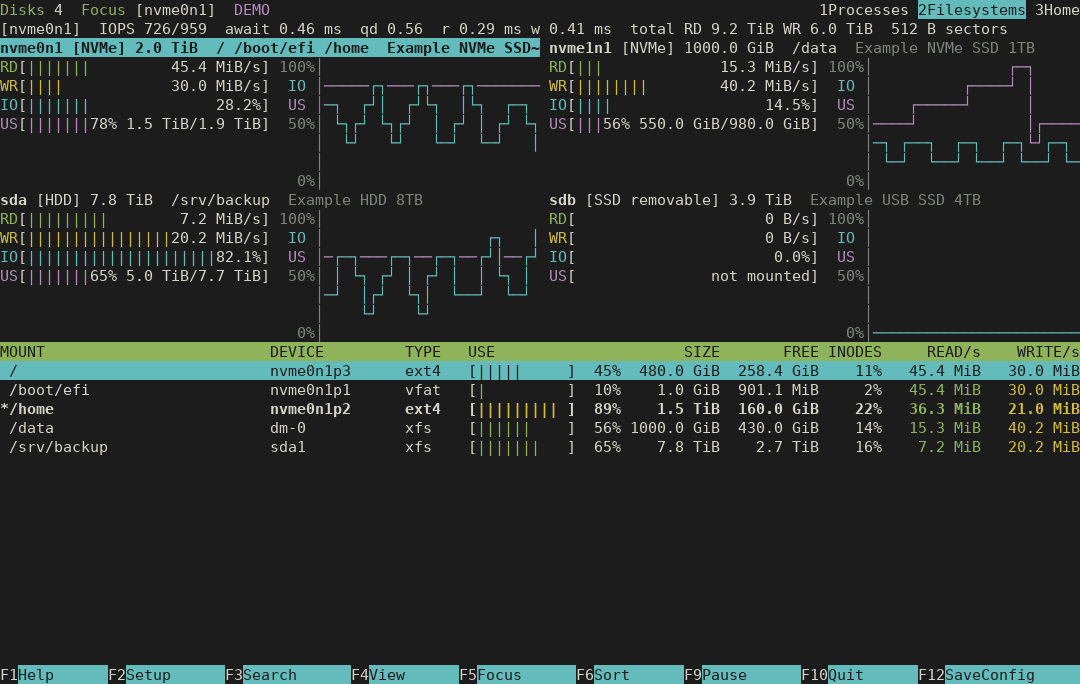This screenshot has height=684, width=1080.
Task: Click sda IO meter 82.1%
Action: tap(135, 257)
